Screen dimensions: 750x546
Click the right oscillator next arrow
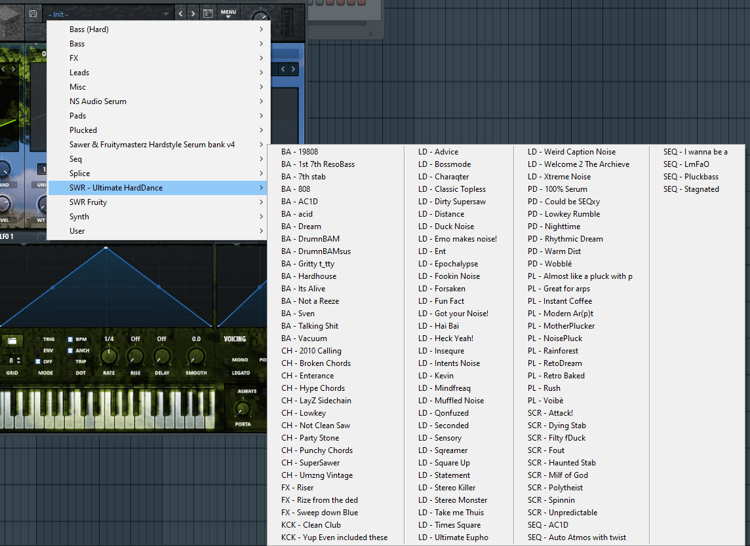click(x=293, y=69)
